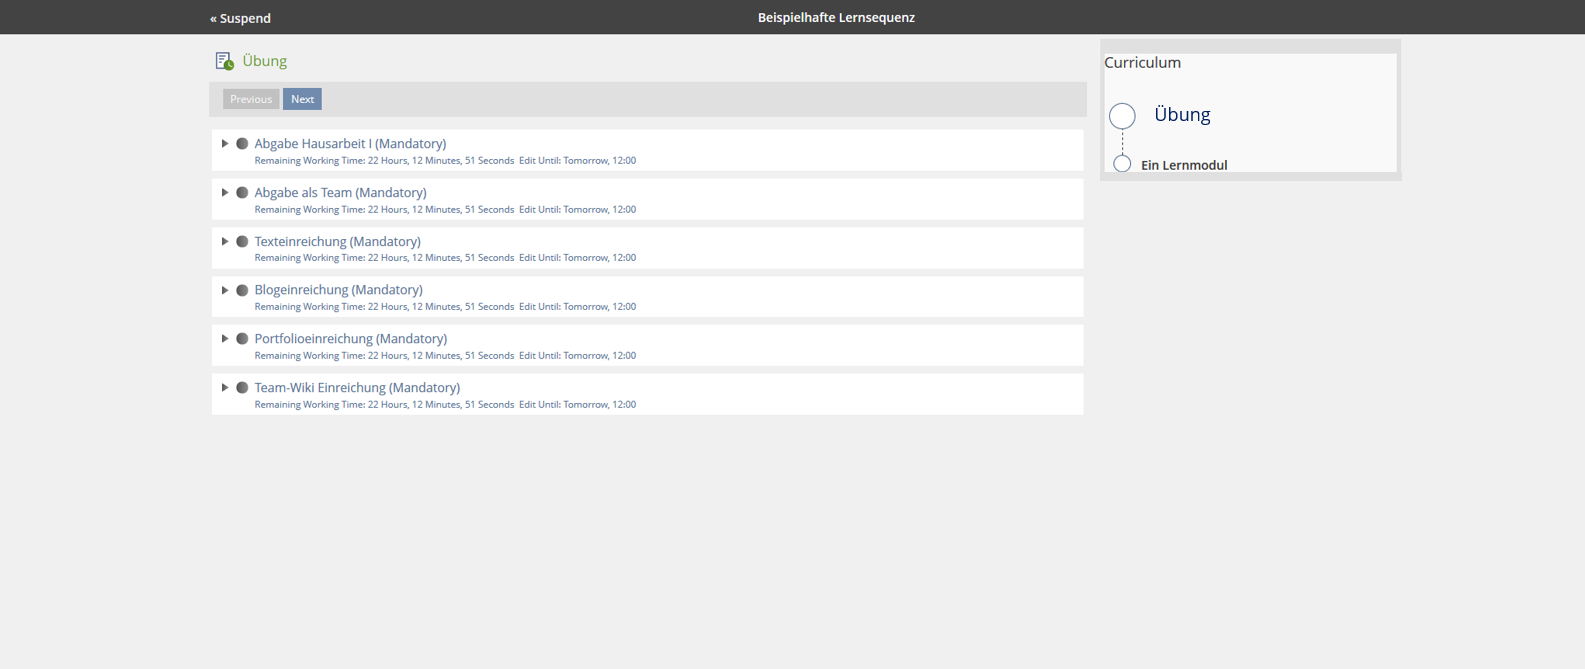Image resolution: width=1585 pixels, height=669 pixels.
Task: Expand the Portfolioeinreichung assignment arrow
Action: point(225,339)
